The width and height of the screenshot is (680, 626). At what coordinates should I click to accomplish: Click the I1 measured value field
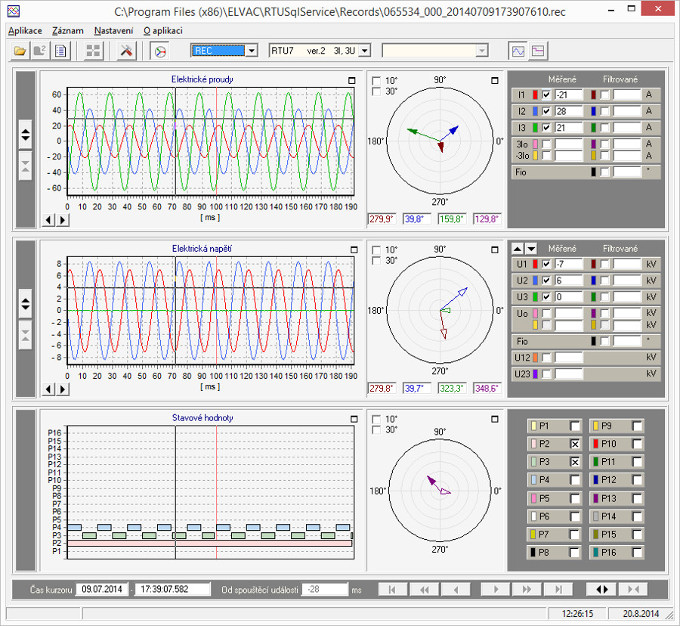pos(569,95)
